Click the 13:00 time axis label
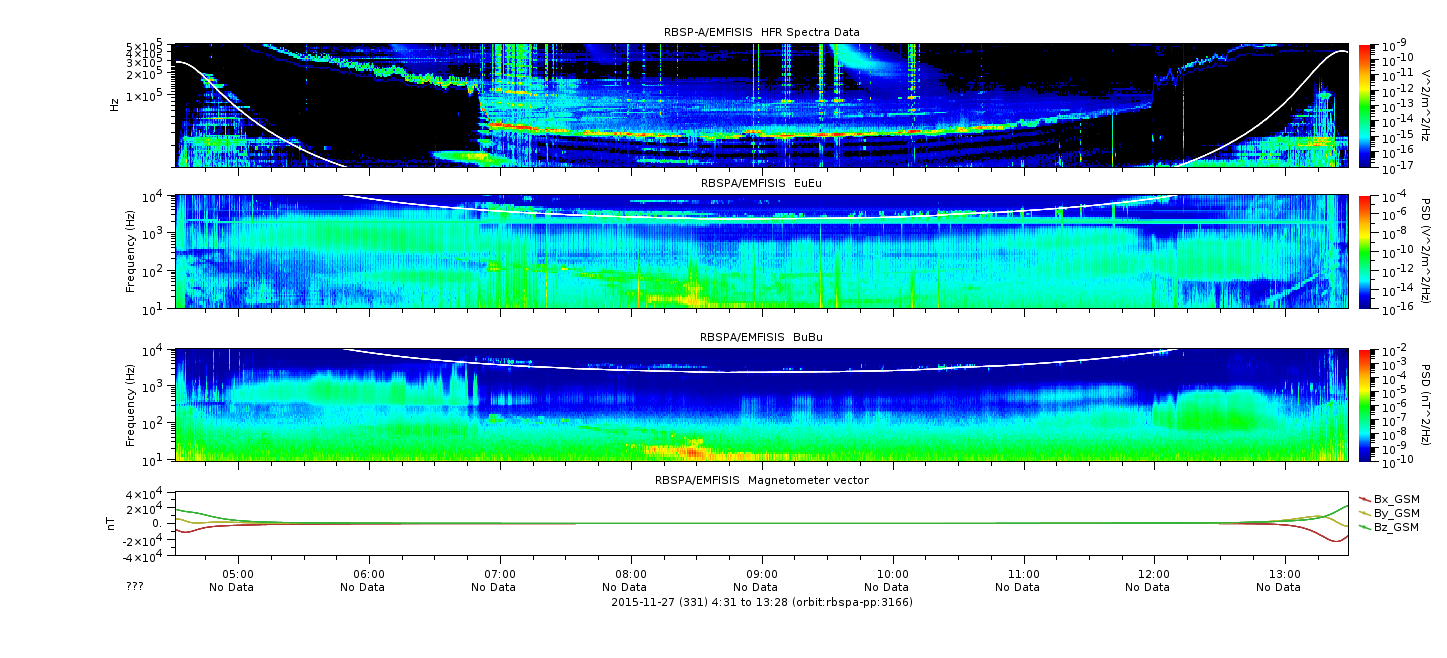1447x658 pixels. point(1285,574)
